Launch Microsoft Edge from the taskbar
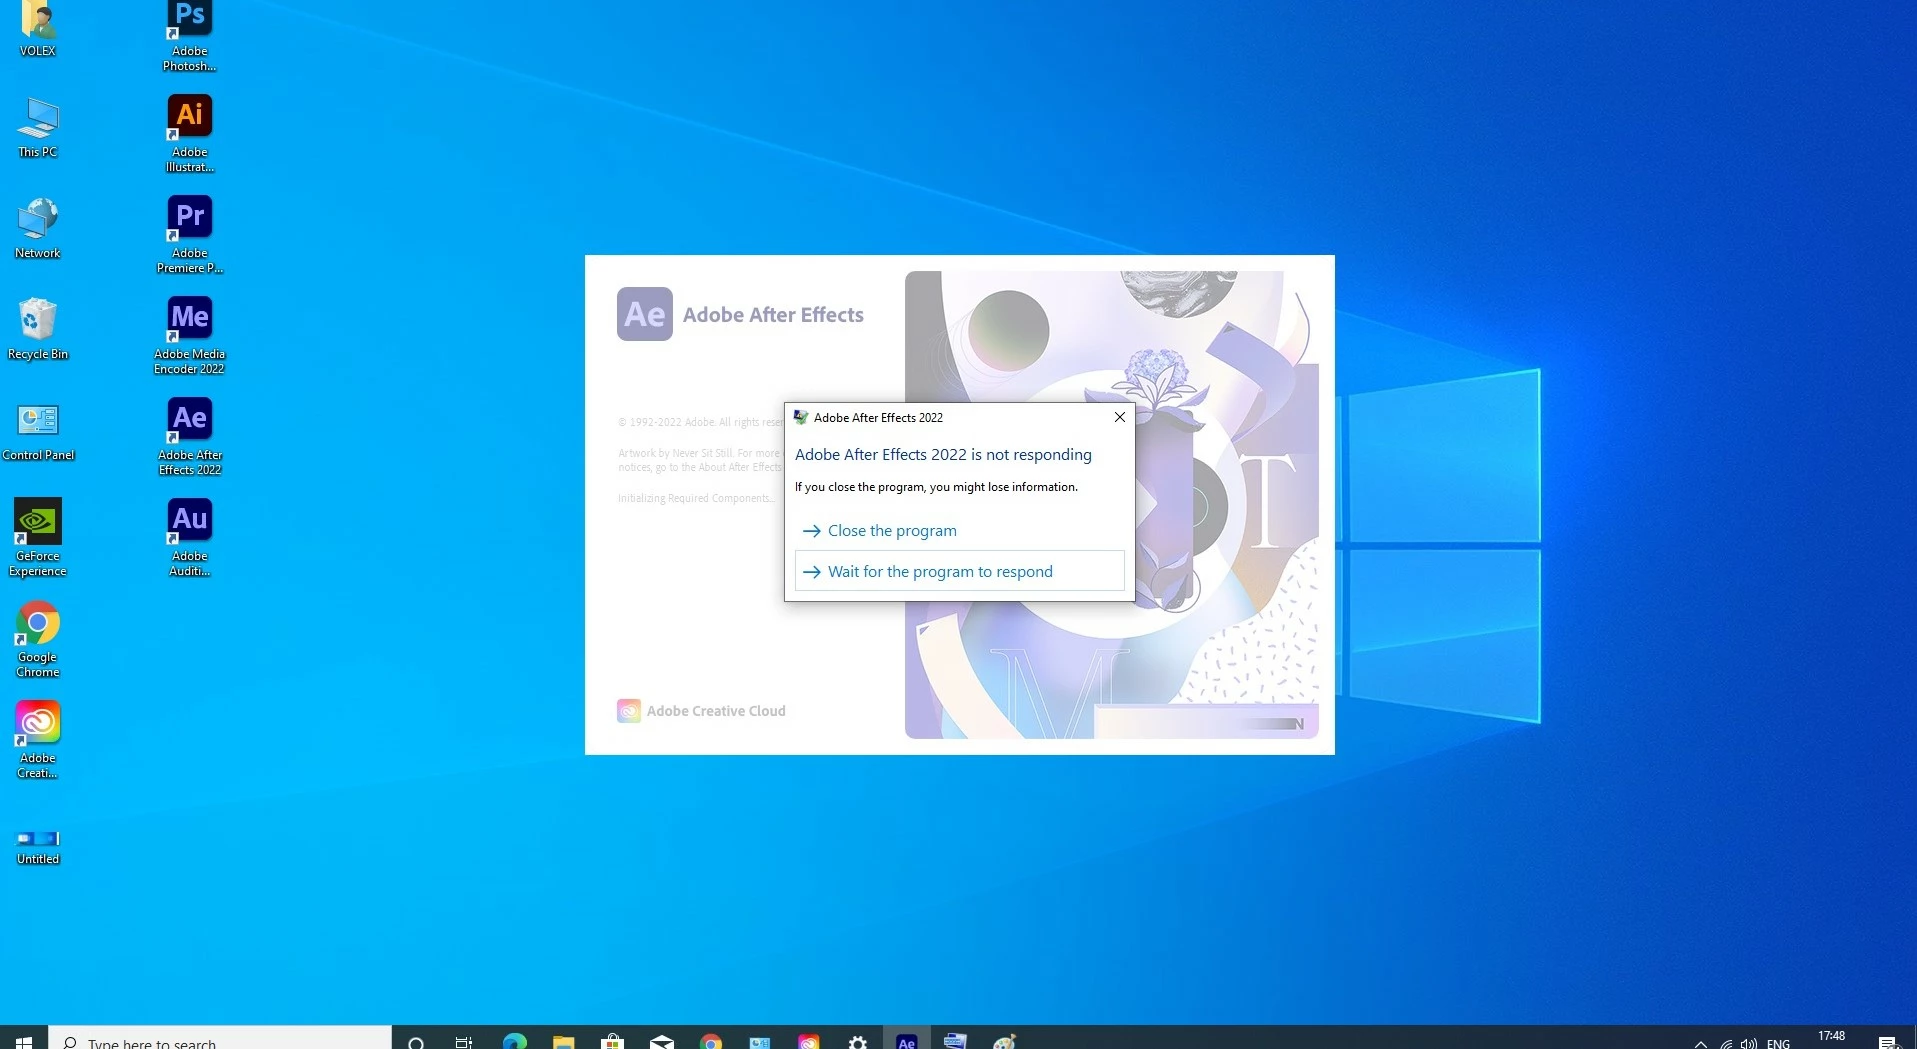Screen dimensions: 1917x1049 [514, 1043]
